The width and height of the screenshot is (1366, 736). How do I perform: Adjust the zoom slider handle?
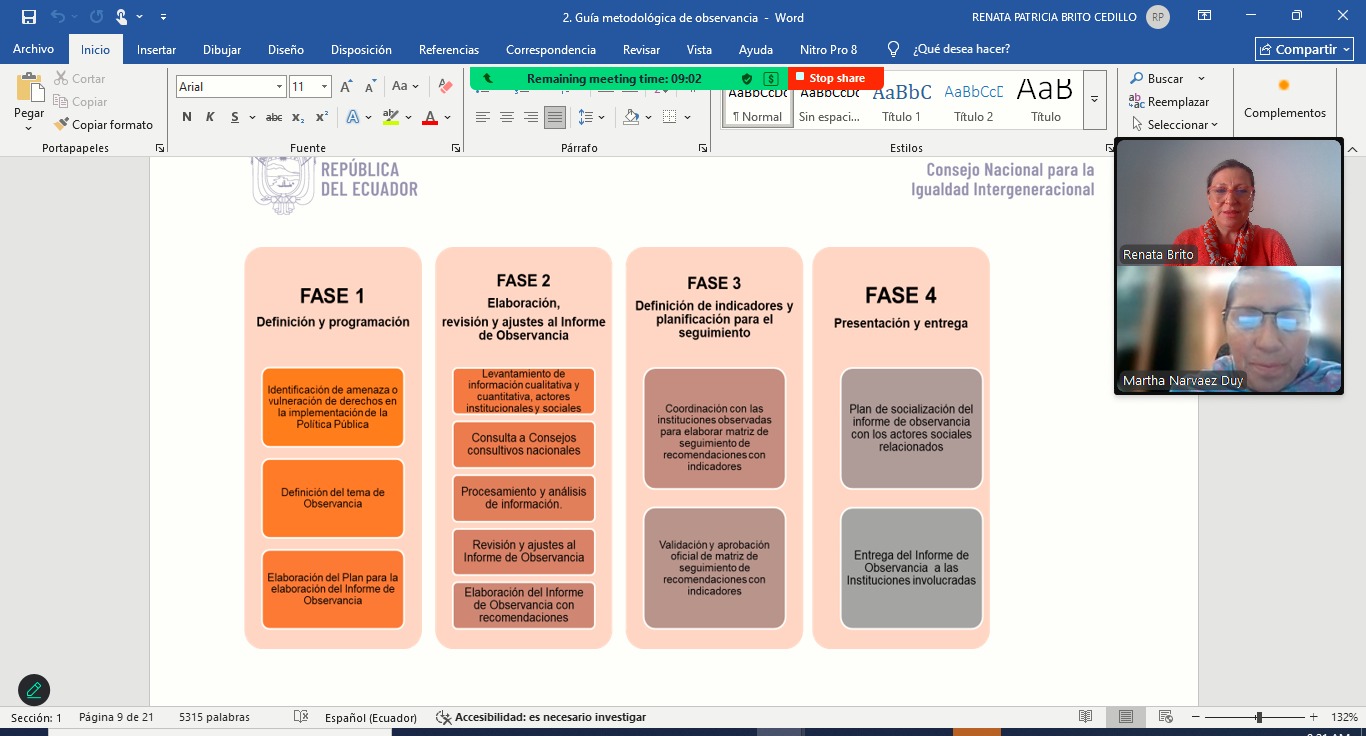[1258, 717]
